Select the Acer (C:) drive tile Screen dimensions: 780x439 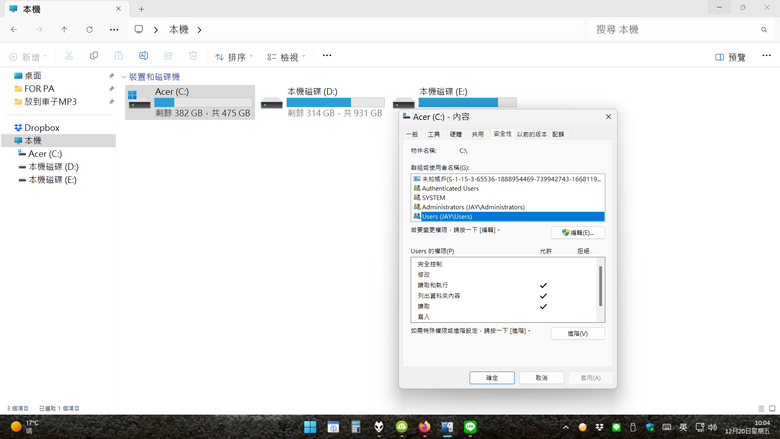(x=190, y=102)
